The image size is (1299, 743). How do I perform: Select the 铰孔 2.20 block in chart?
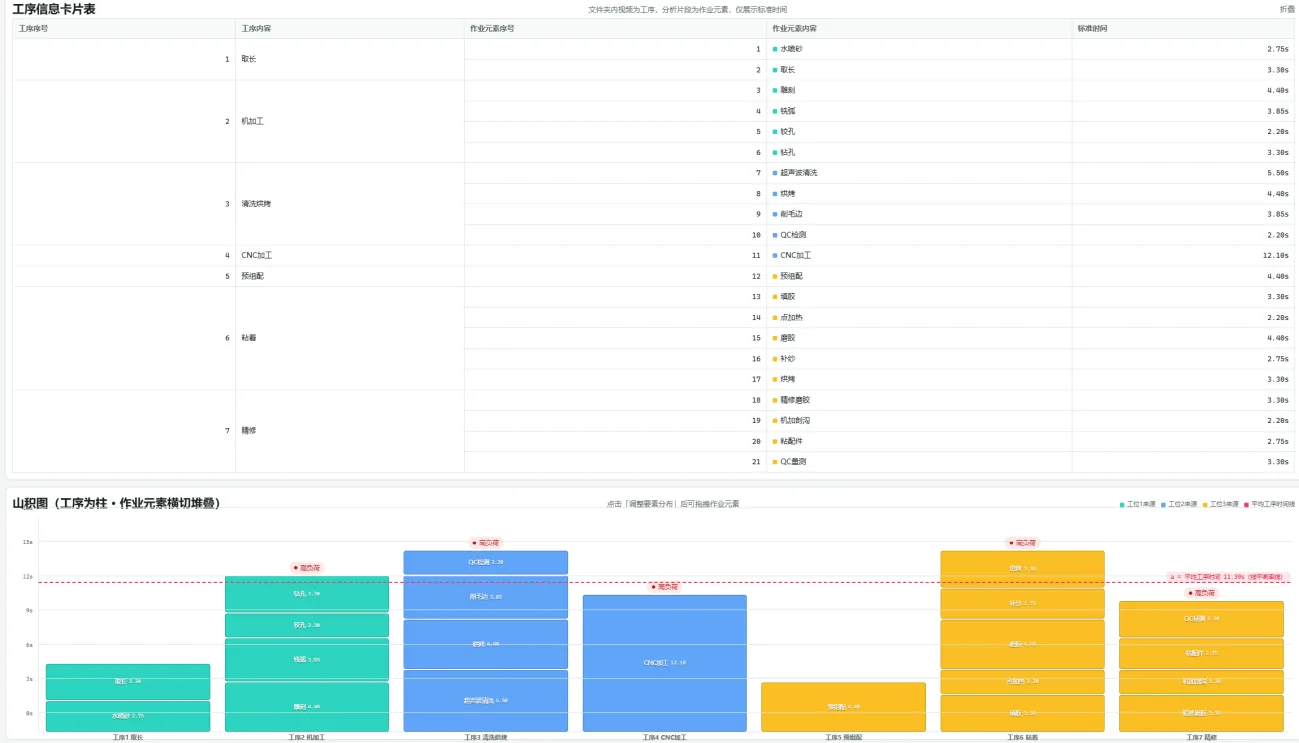pyautogui.click(x=307, y=625)
